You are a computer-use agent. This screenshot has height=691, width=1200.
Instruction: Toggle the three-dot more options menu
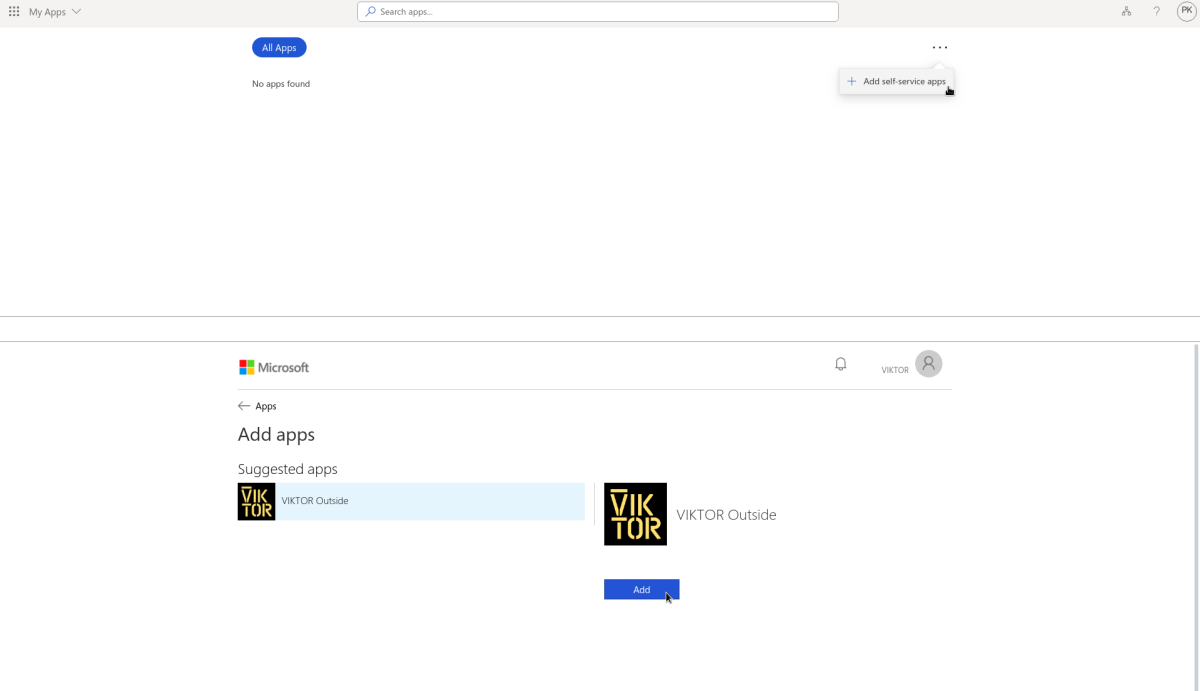pyautogui.click(x=939, y=47)
